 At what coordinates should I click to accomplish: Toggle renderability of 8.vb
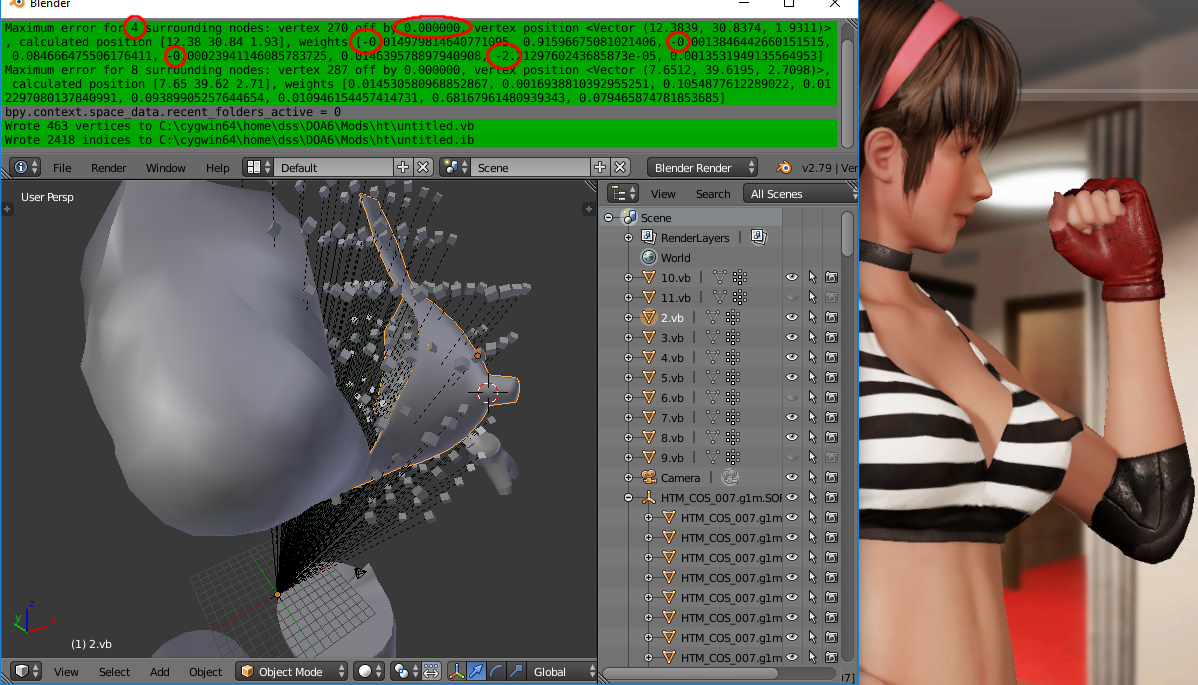pos(831,438)
